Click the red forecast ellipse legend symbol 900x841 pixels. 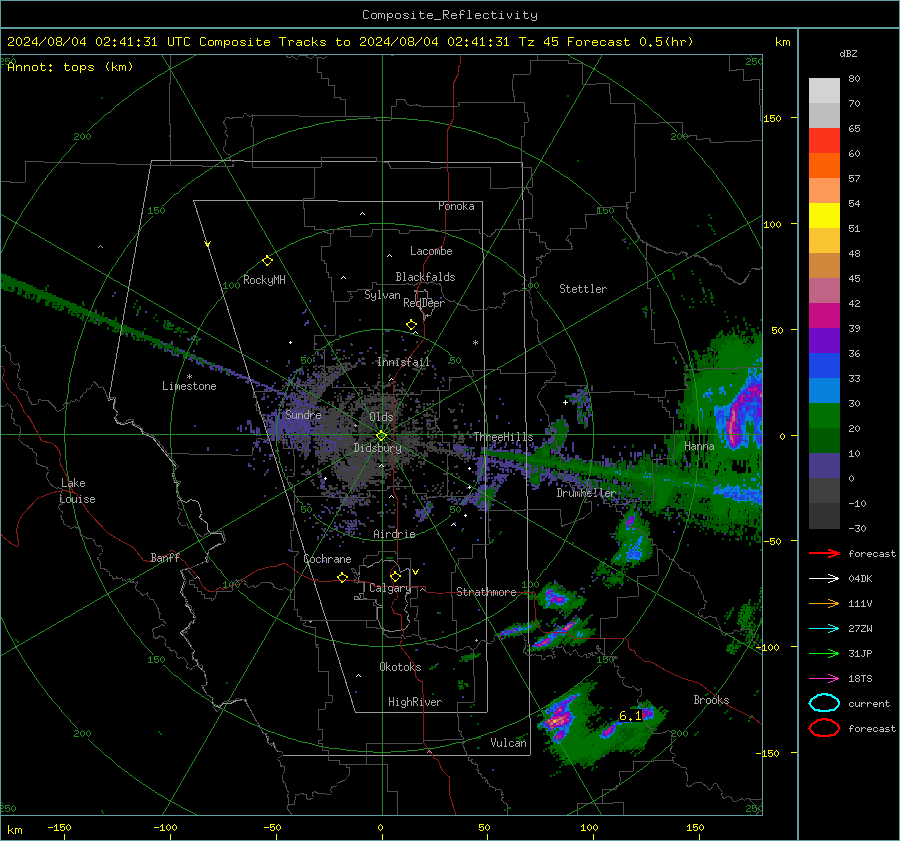[x=825, y=728]
